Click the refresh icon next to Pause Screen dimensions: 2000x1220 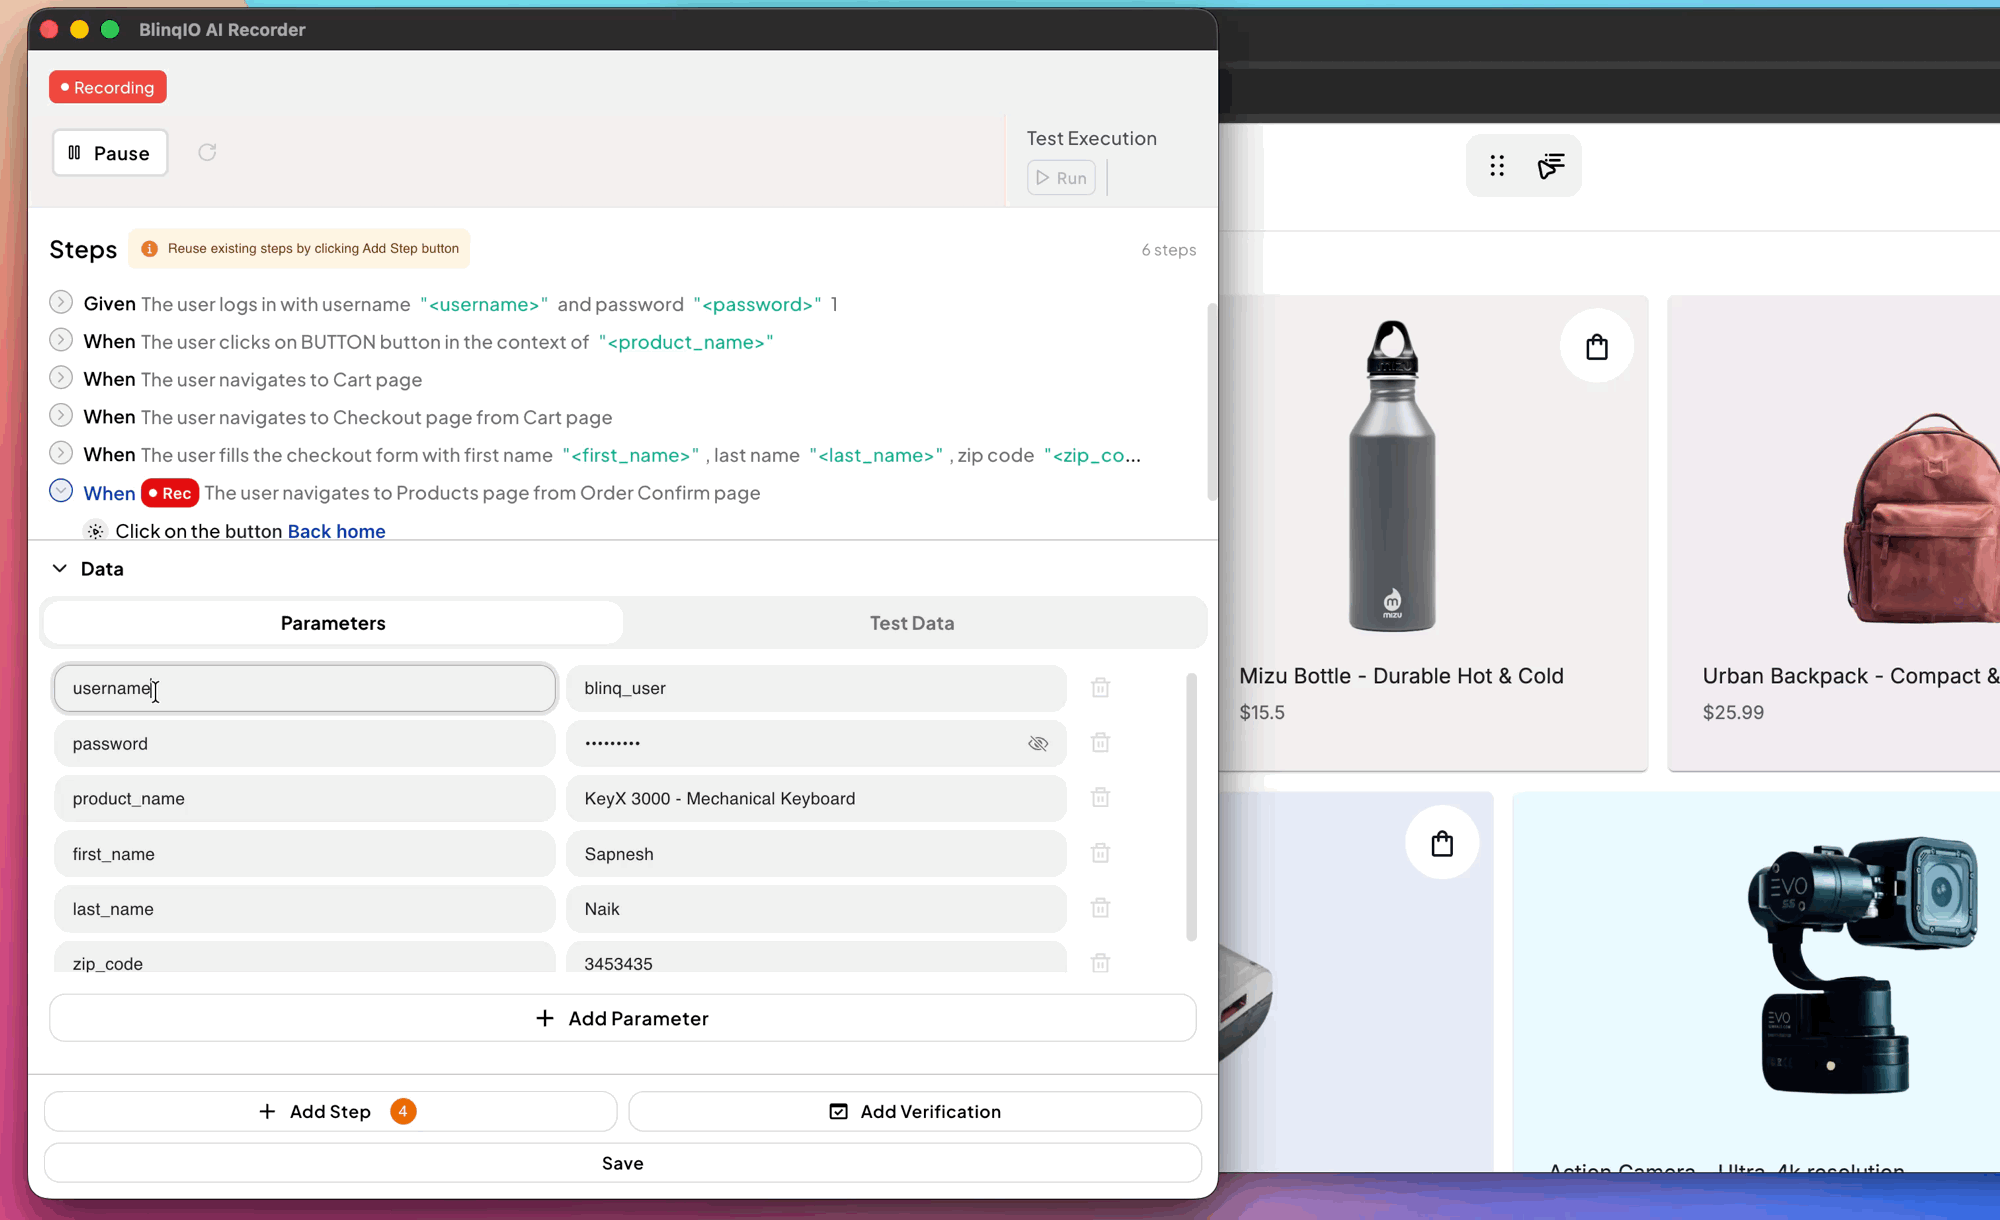coord(207,152)
